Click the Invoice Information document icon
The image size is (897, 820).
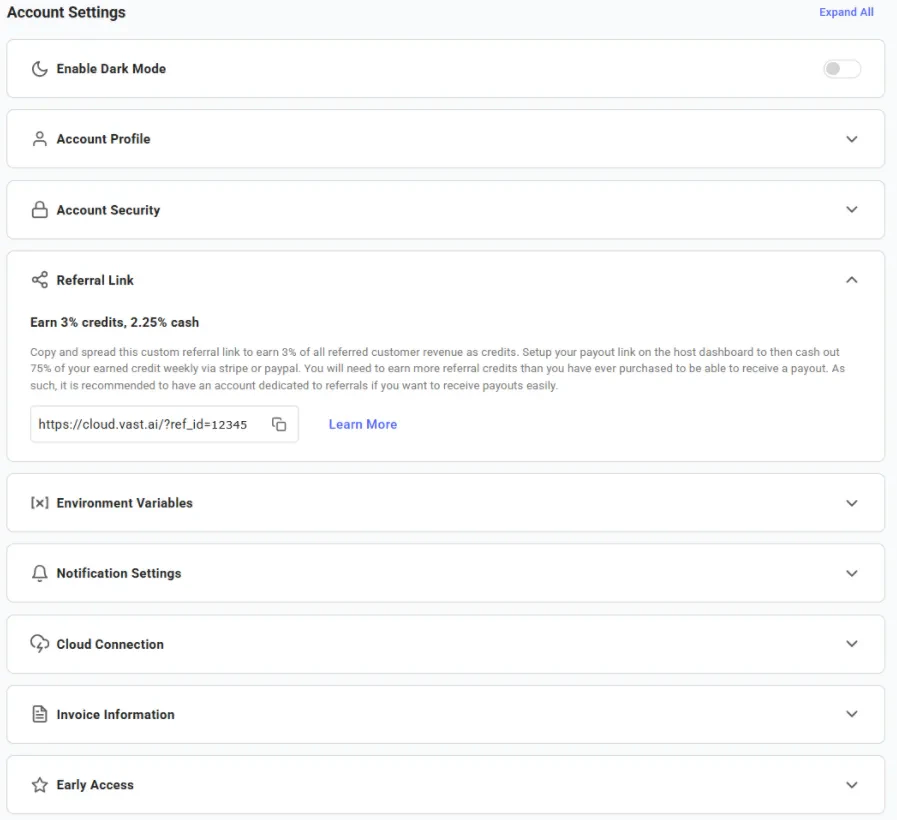(x=39, y=714)
